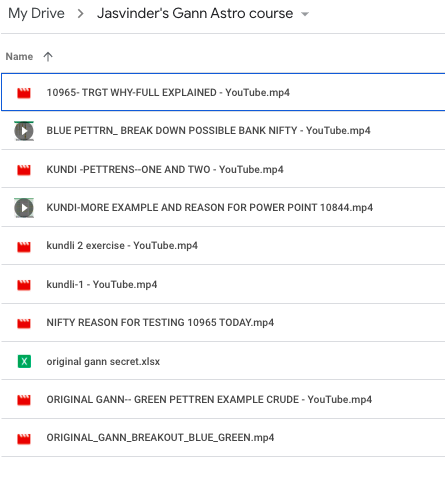Click play thumbnail for BLUE PETTRN_ BREAK DOWN file
This screenshot has height=483, width=445.
coord(24,131)
